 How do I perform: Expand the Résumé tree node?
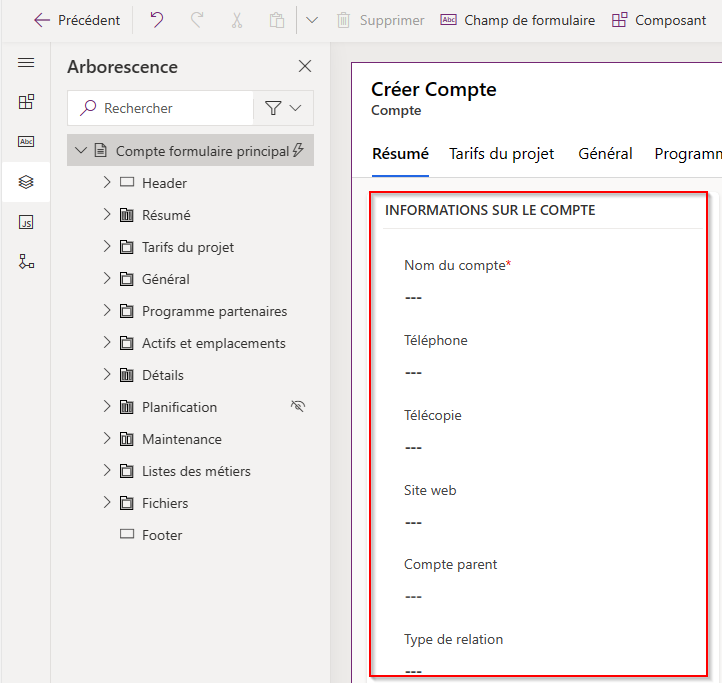pos(107,215)
